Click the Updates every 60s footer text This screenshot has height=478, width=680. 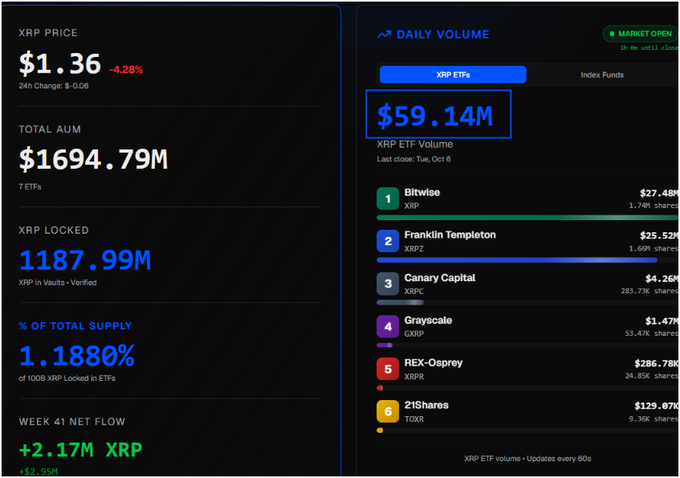[x=559, y=458]
